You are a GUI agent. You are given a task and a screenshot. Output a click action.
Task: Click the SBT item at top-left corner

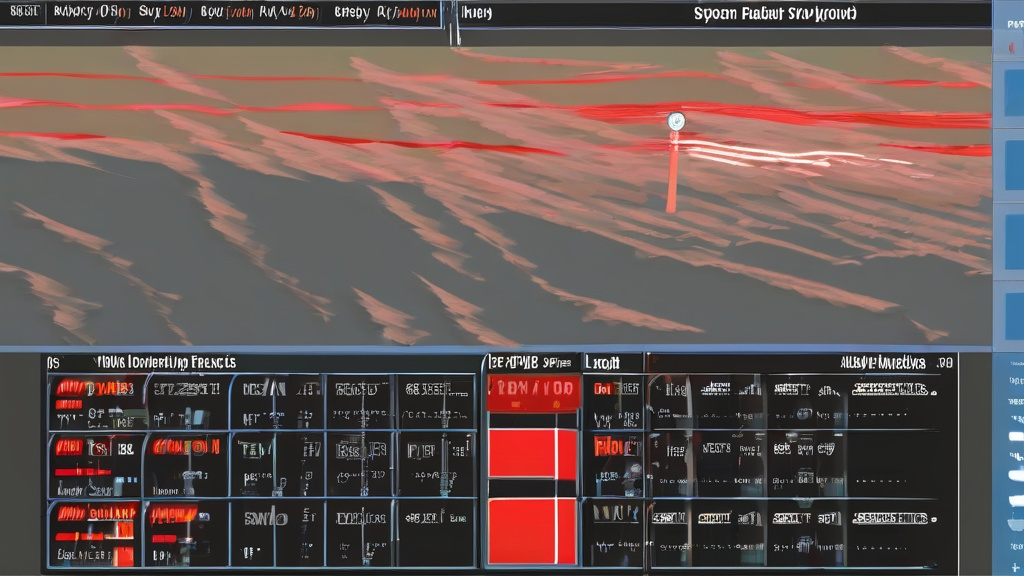(20, 13)
